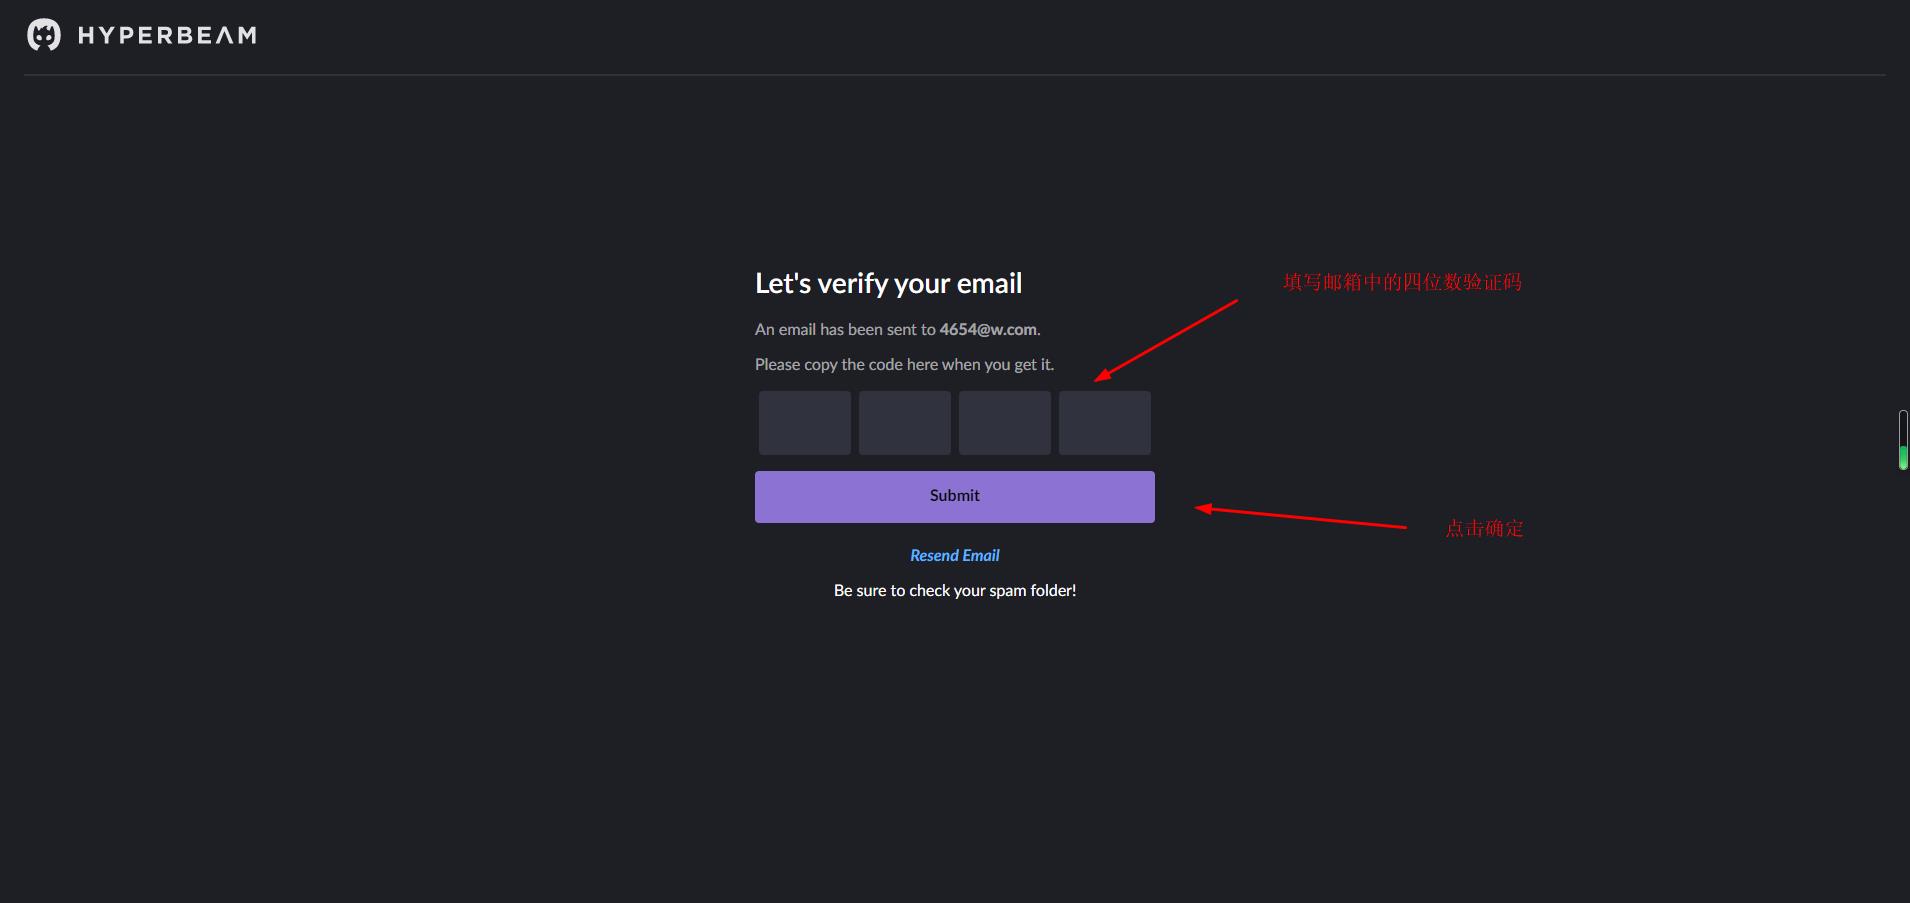Click the header divider line below logo
The image size is (1910, 903).
tap(954, 75)
